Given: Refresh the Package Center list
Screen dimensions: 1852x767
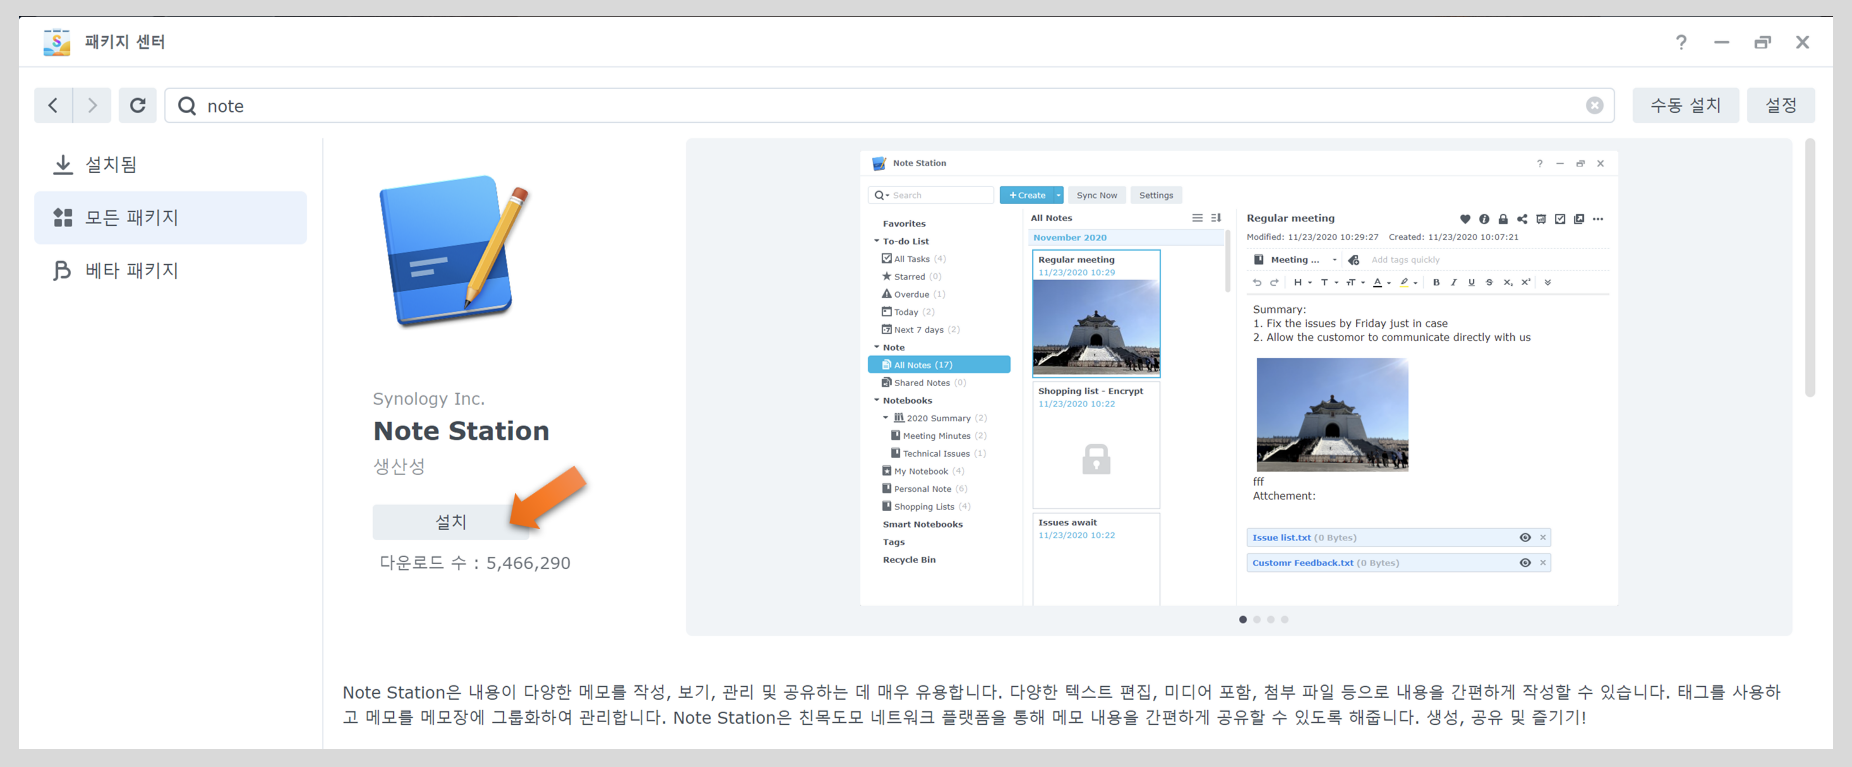Looking at the screenshot, I should (138, 105).
